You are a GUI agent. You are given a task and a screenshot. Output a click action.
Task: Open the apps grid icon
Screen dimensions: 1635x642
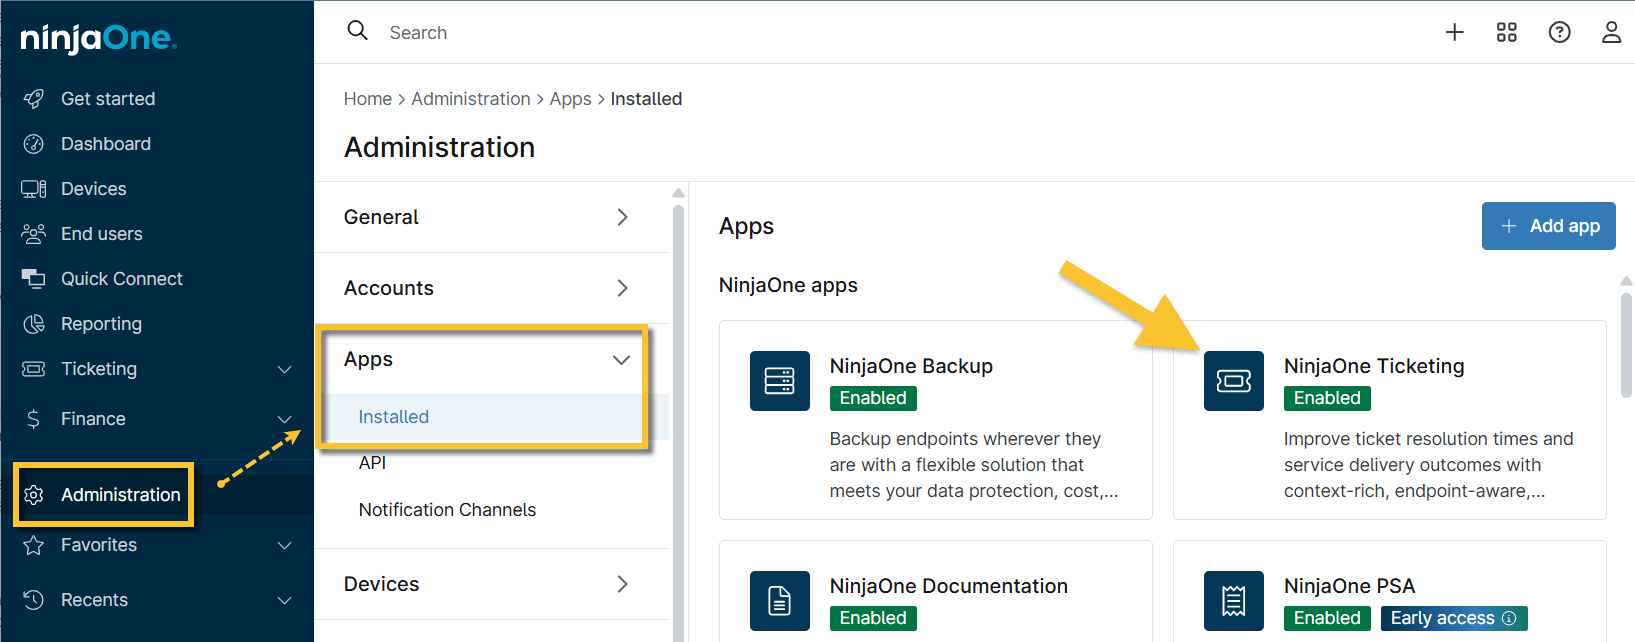[1506, 32]
